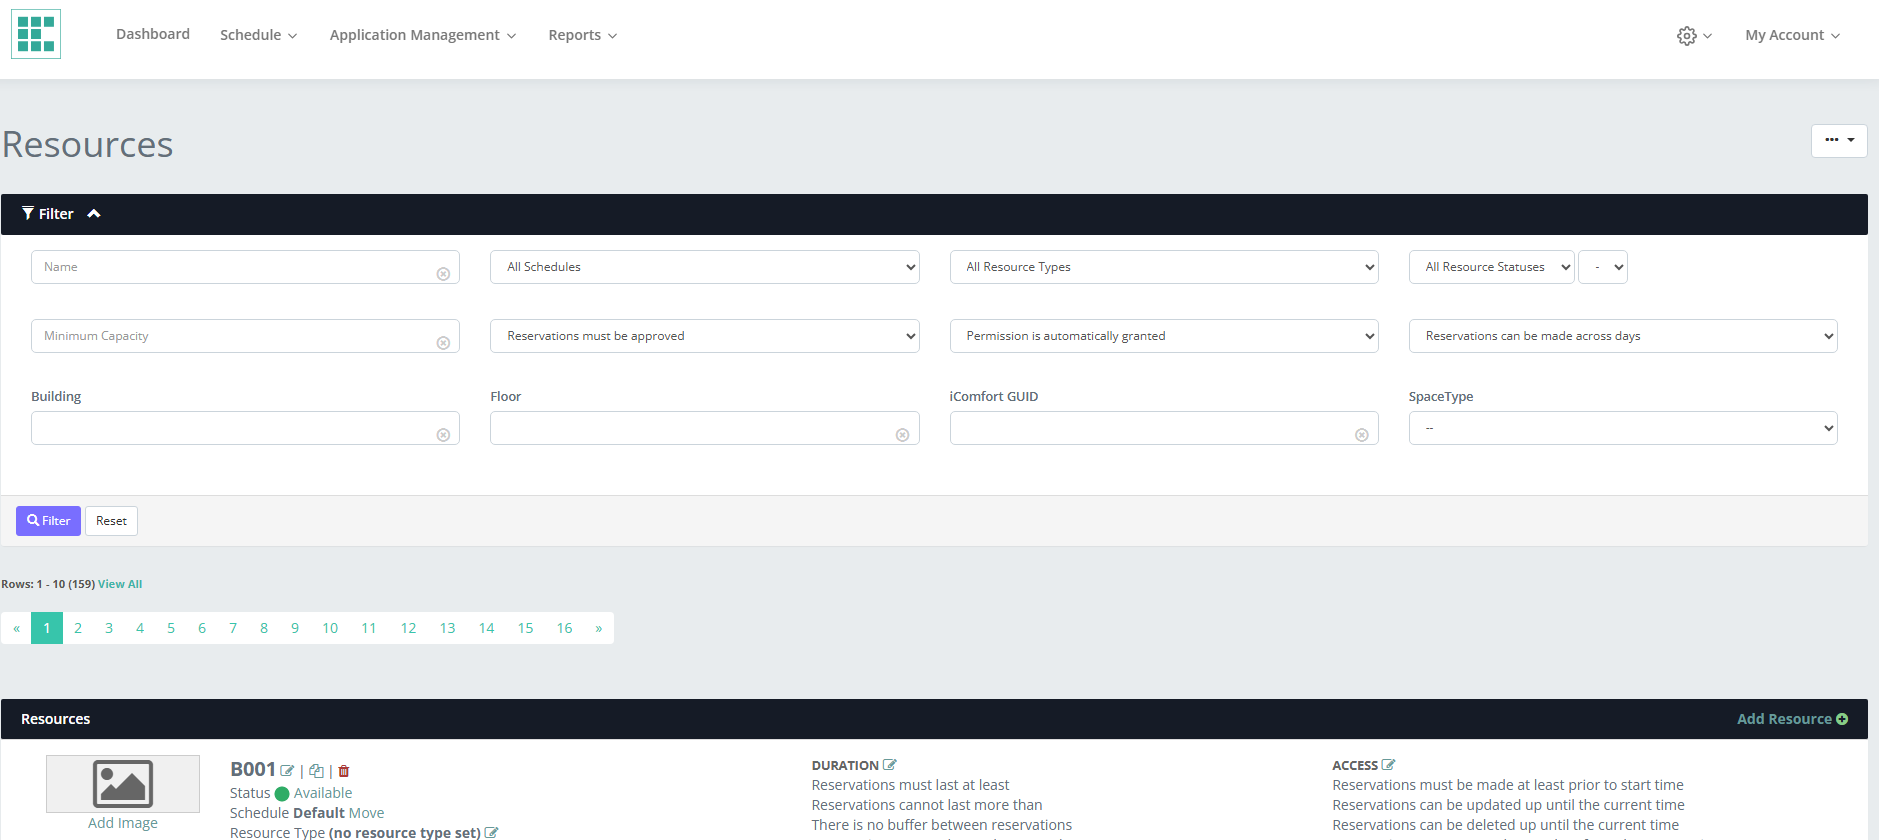Open the SpaceType dropdown
Image resolution: width=1879 pixels, height=840 pixels.
click(1622, 428)
